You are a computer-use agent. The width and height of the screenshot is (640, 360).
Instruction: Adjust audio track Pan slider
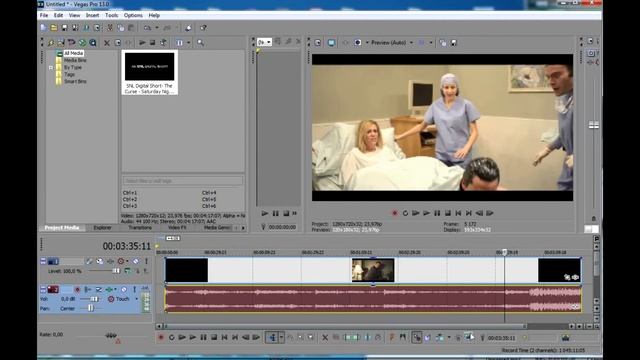(x=91, y=309)
